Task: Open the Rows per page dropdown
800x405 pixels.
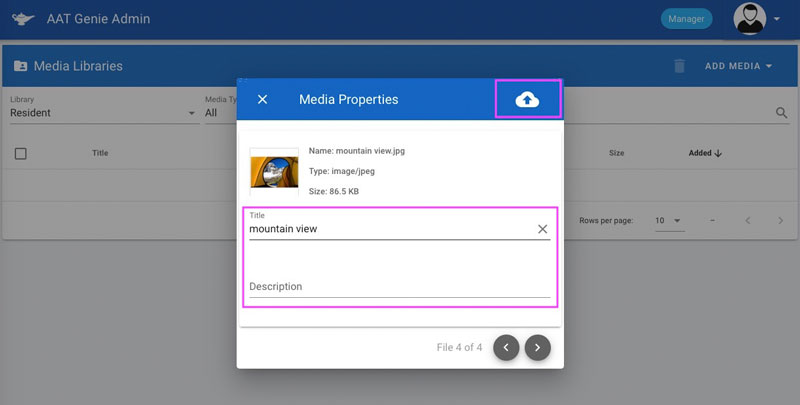Action: click(x=668, y=220)
